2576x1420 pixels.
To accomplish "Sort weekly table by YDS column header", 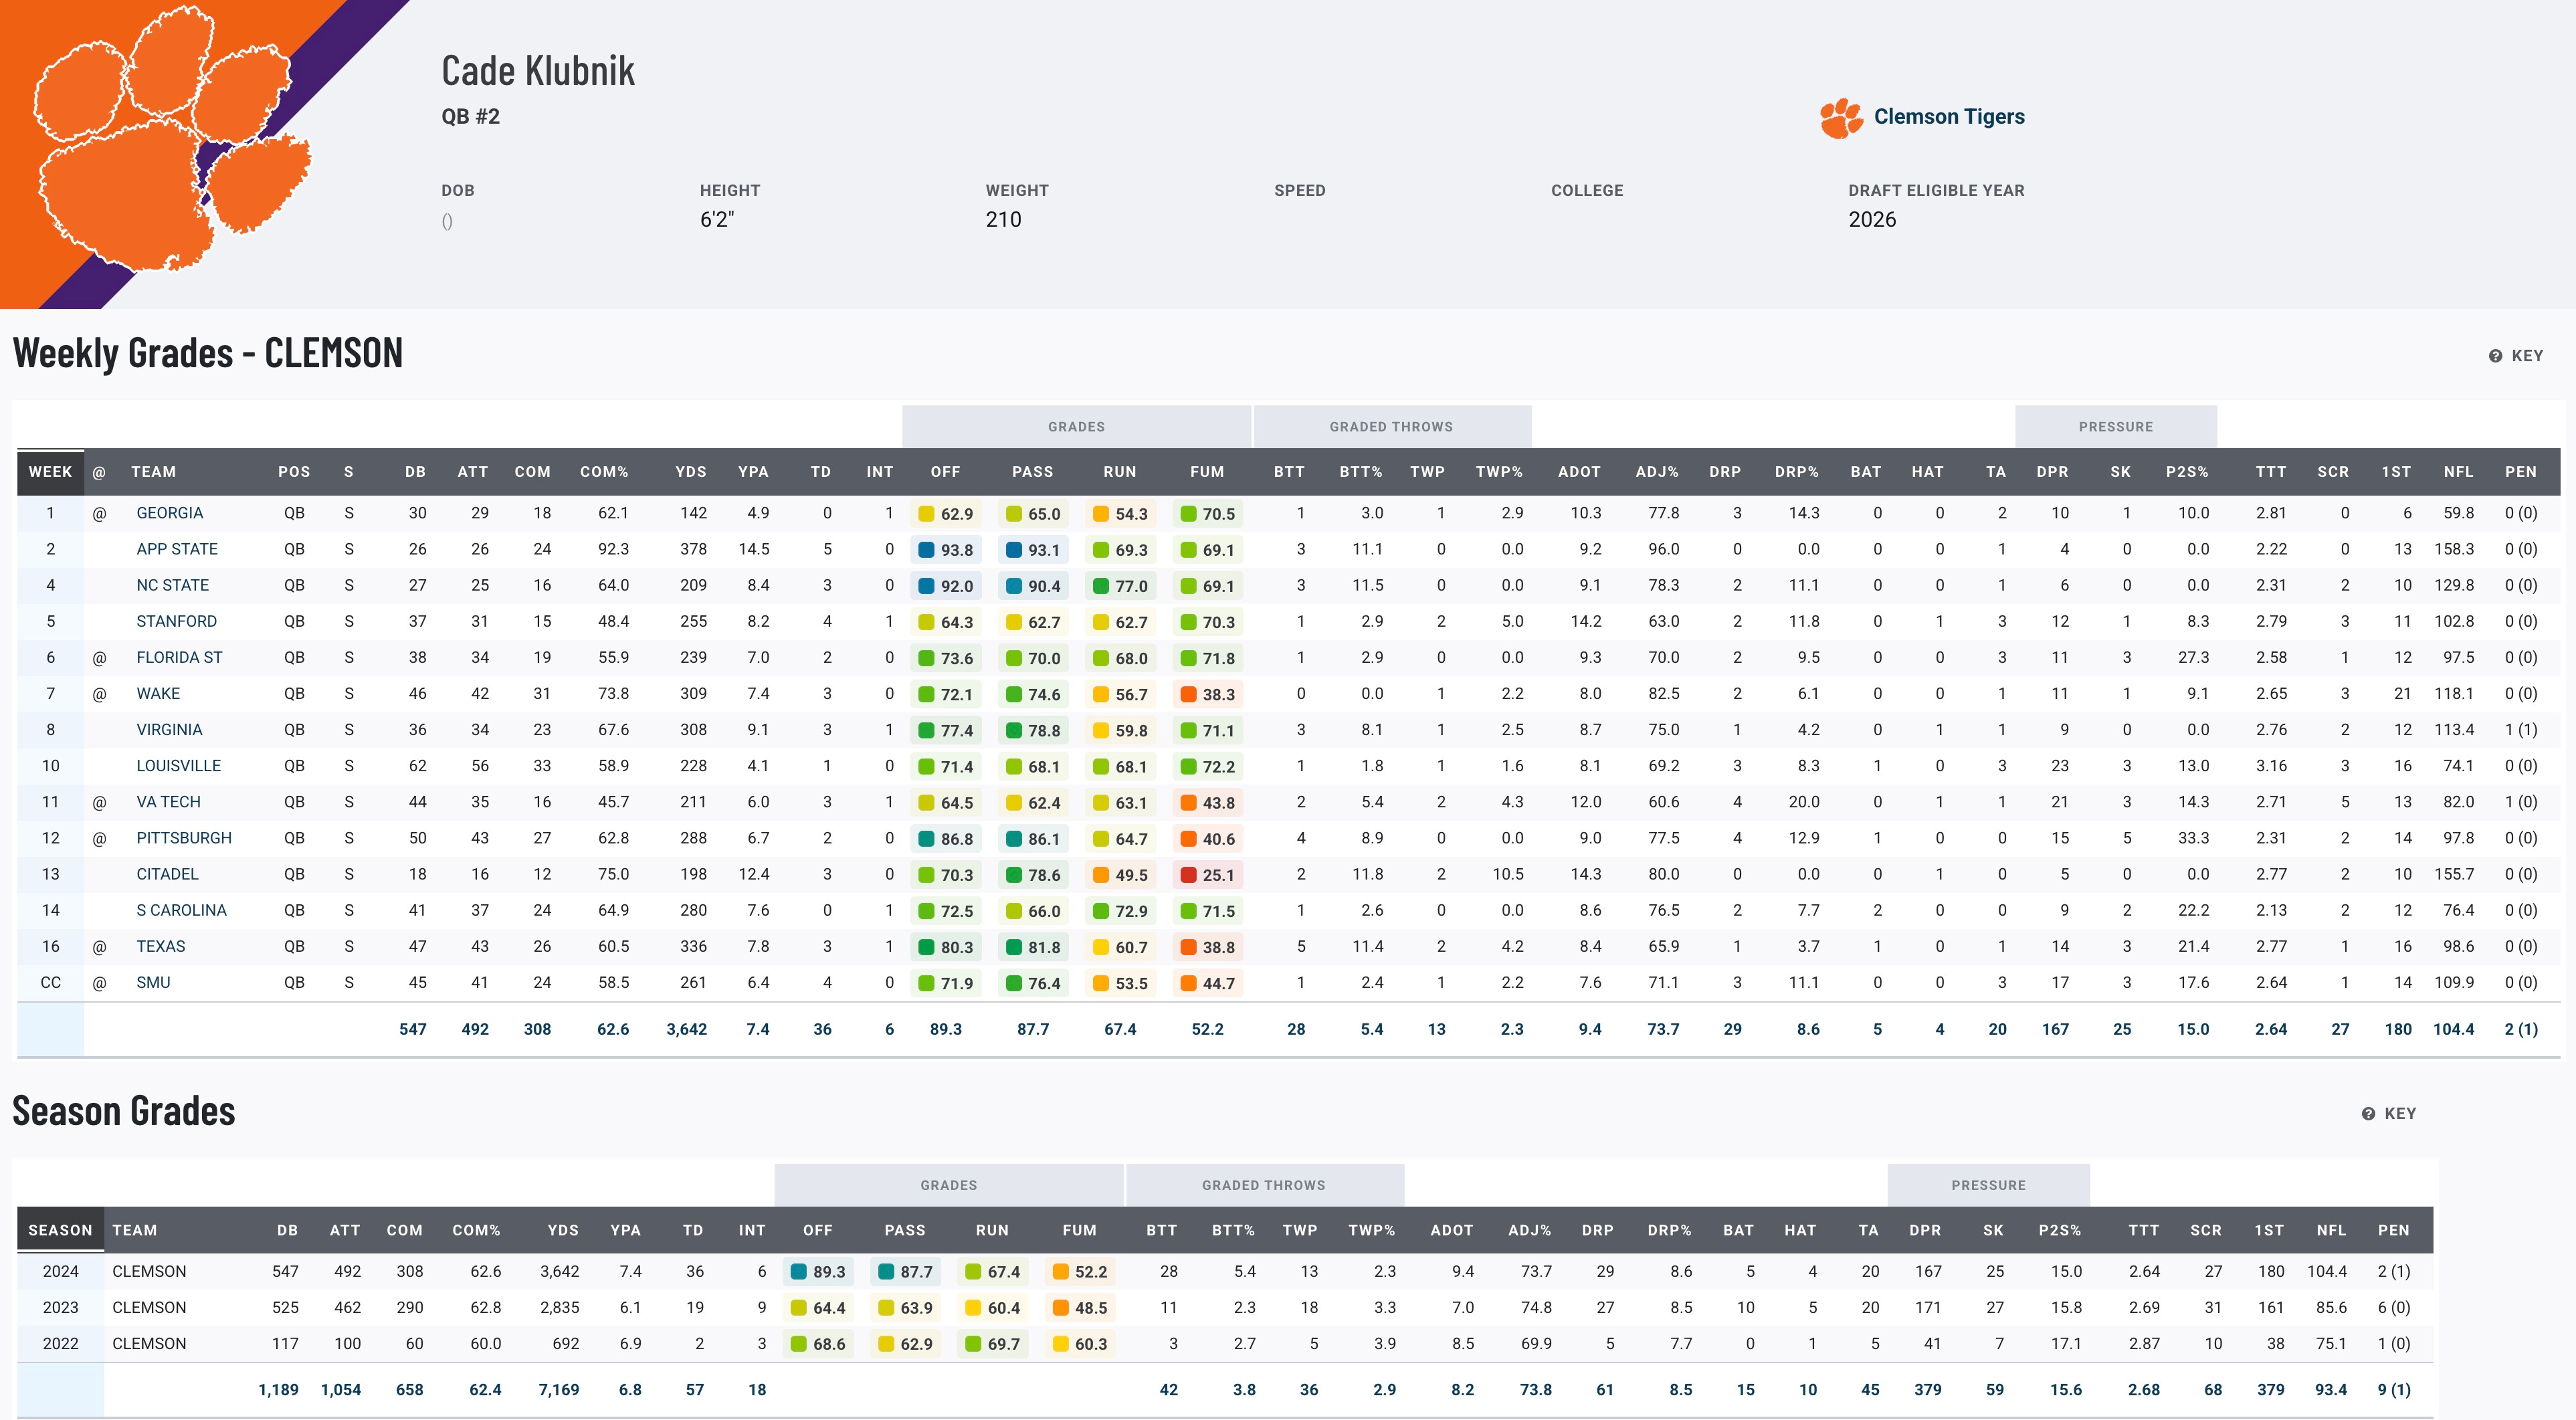I will point(690,472).
